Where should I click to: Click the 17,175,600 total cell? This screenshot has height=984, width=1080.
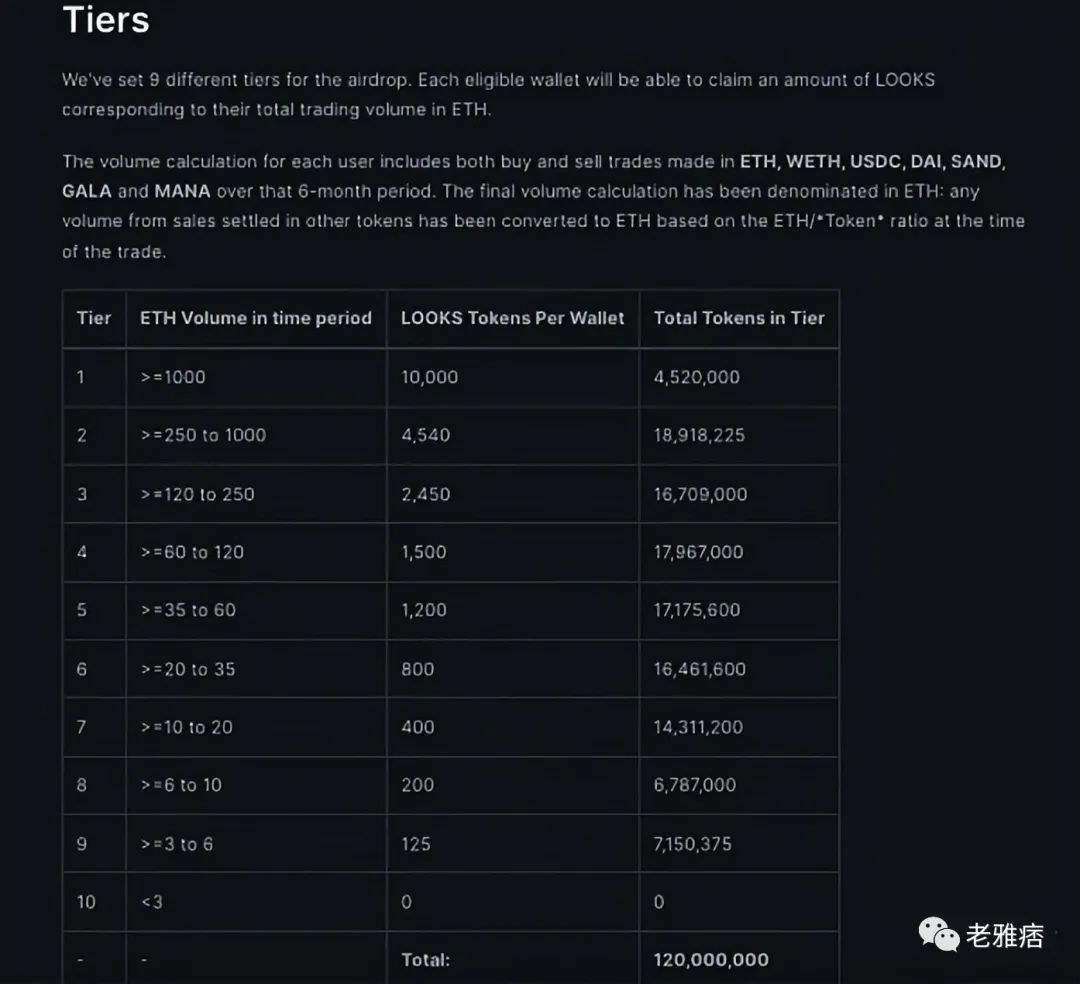click(x=739, y=610)
